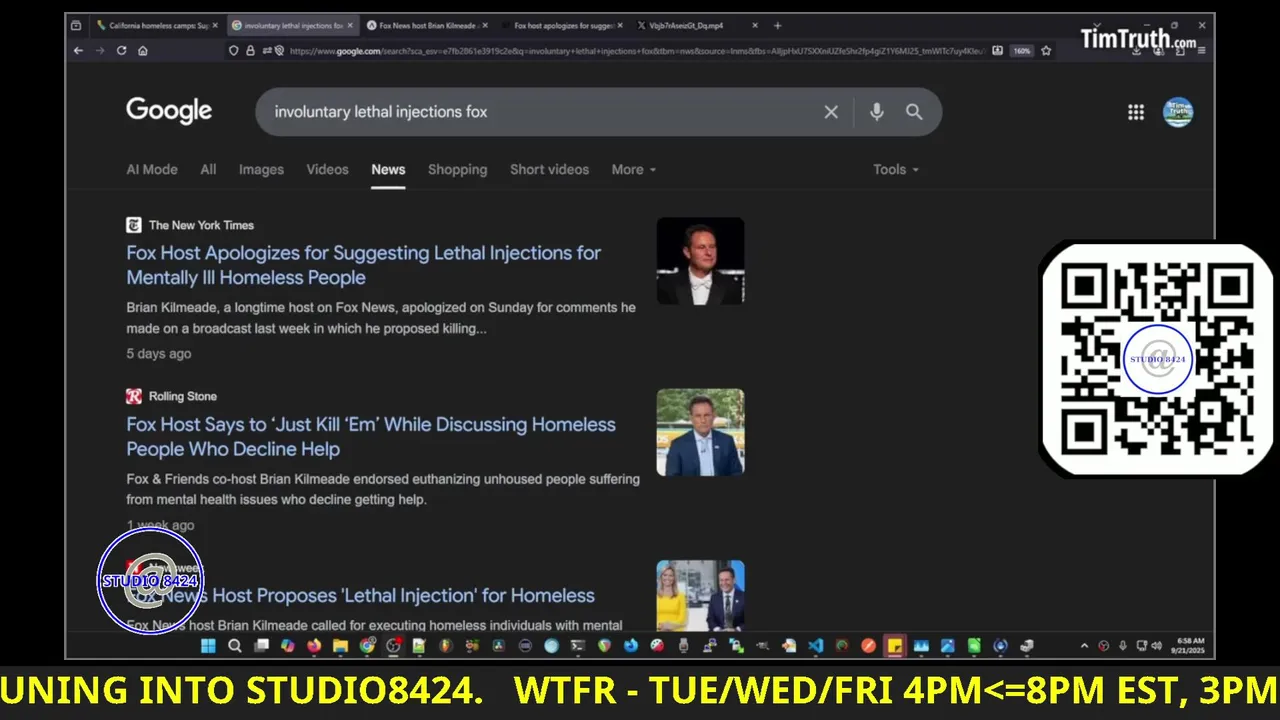Select the News results tab
Viewport: 1280px width, 720px height.
click(x=388, y=169)
